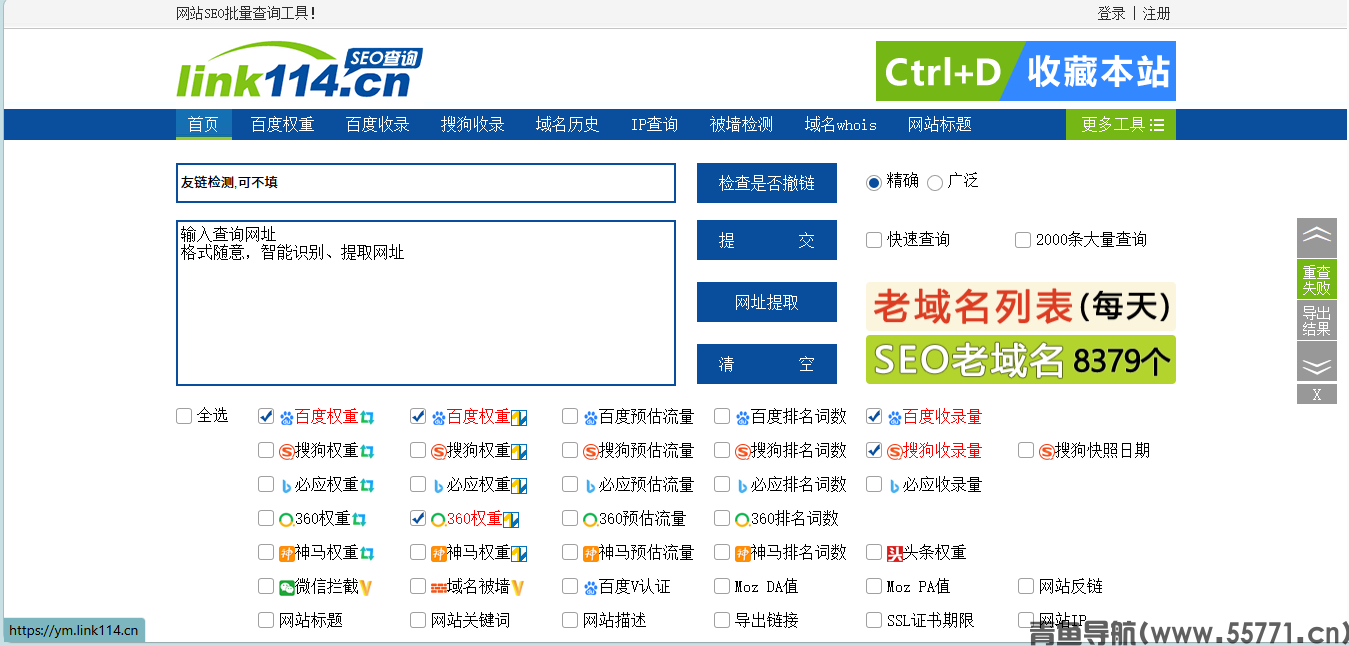Check the 网站关键词 checkbox
The height and width of the screenshot is (646, 1349).
418,620
